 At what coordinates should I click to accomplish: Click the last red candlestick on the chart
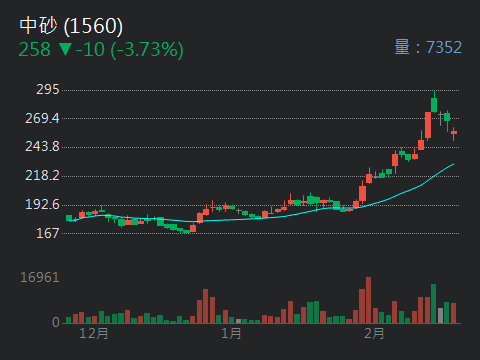(454, 133)
